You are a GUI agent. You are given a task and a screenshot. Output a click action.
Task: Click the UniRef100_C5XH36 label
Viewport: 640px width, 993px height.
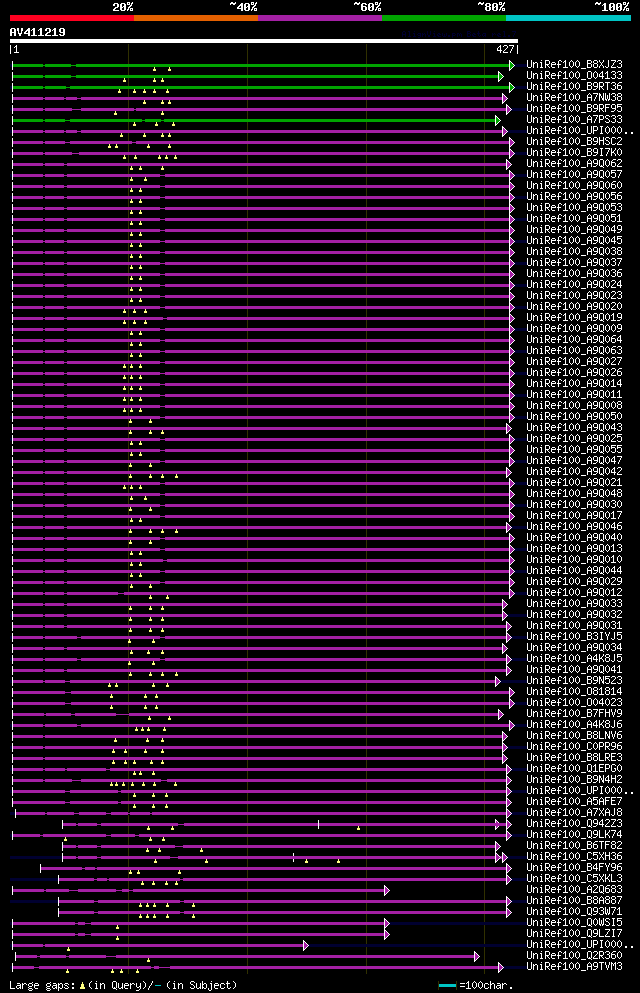(x=574, y=856)
